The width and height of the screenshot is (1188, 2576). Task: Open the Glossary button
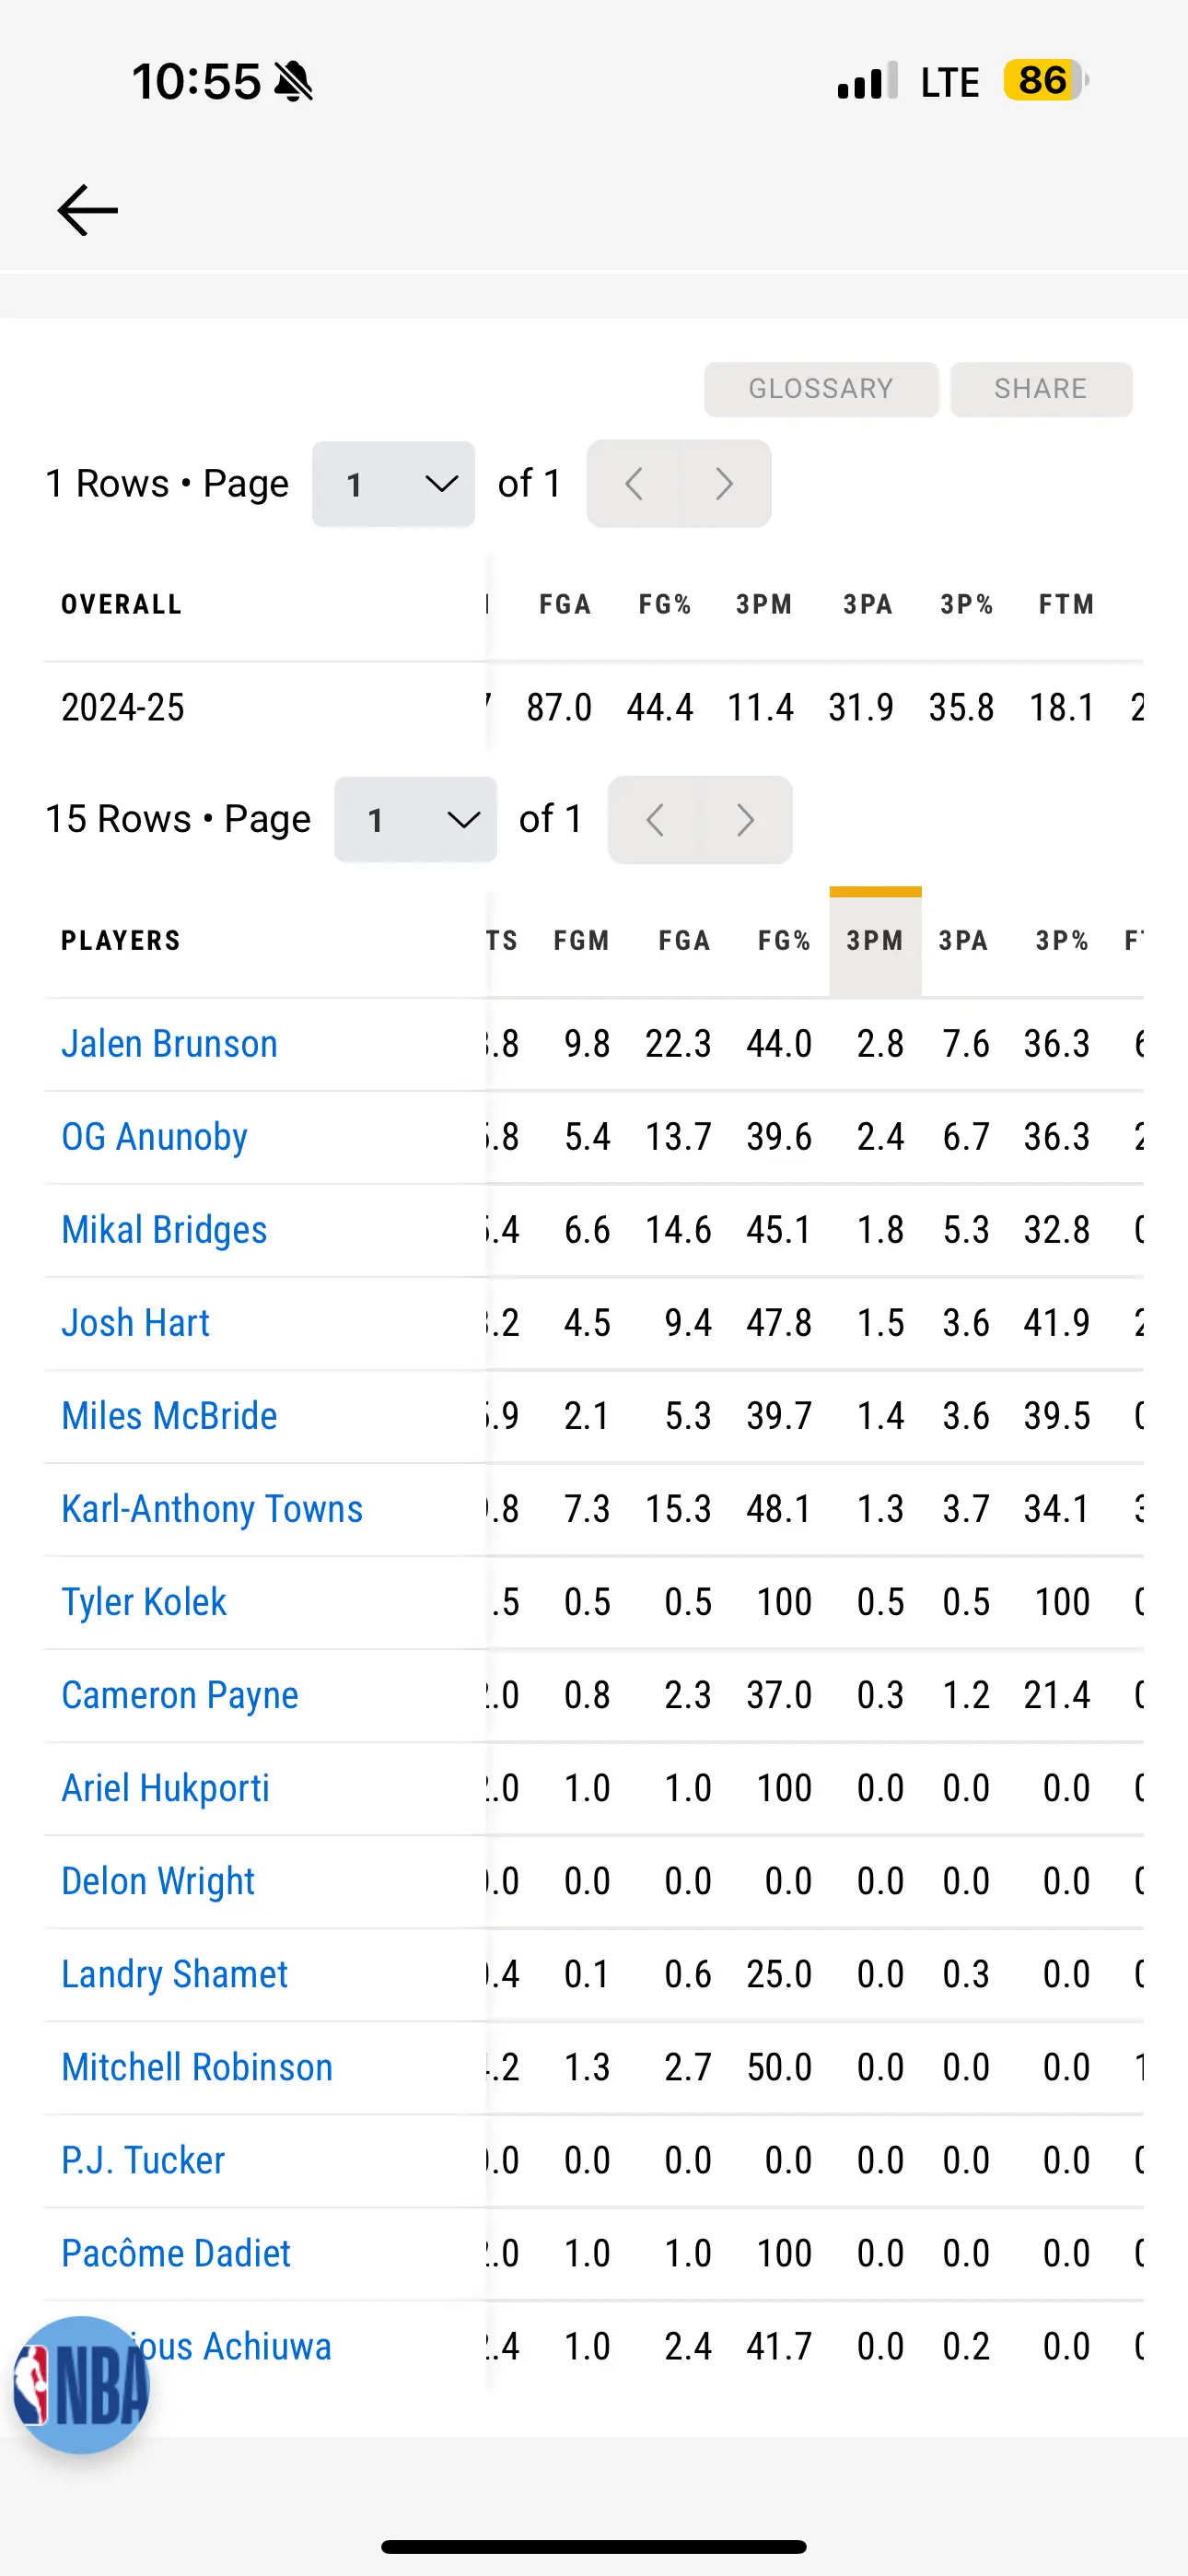click(x=821, y=389)
